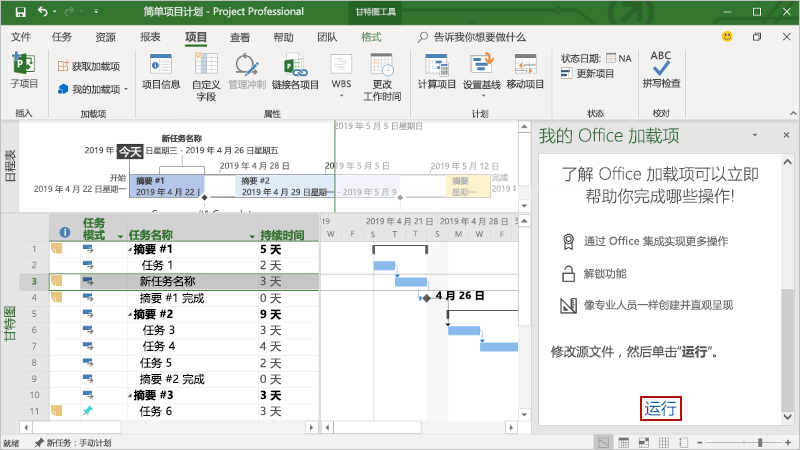
Task: Click the Run (运行) link
Action: point(661,408)
